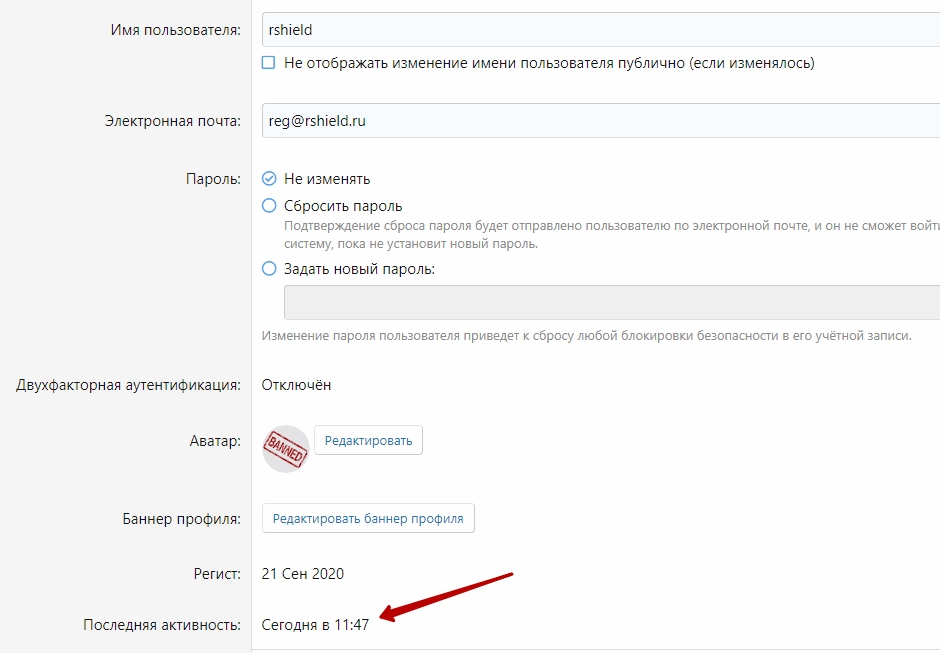940x653 pixels.
Task: Click the 'Двухфакторная аутентификация:' label
Action: [x=128, y=385]
